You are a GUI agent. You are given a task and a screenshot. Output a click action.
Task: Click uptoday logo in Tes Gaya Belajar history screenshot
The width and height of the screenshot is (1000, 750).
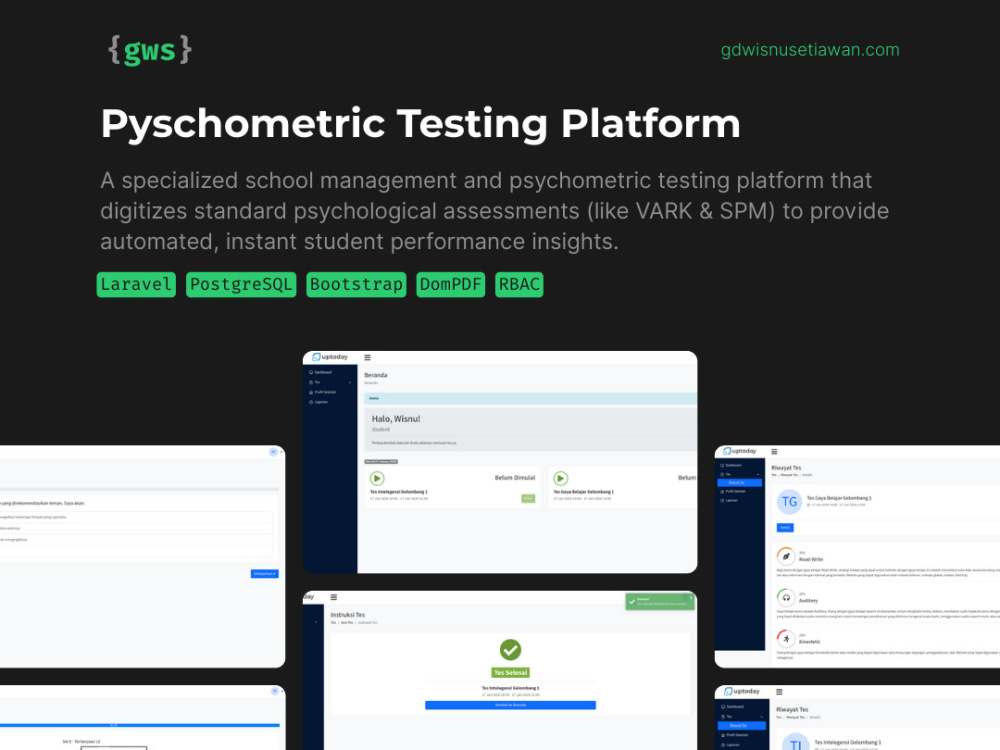point(739,452)
